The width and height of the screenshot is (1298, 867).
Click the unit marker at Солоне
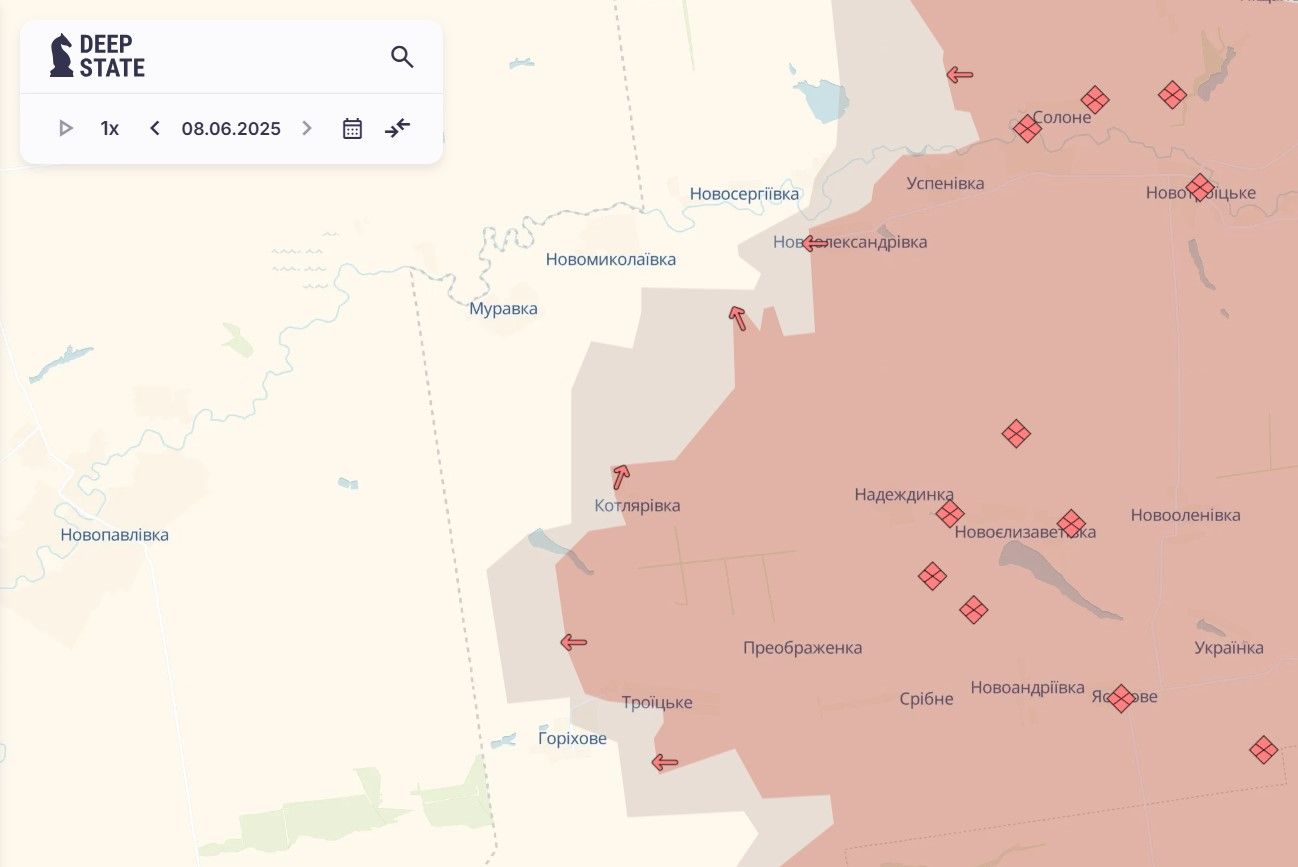coord(1027,128)
